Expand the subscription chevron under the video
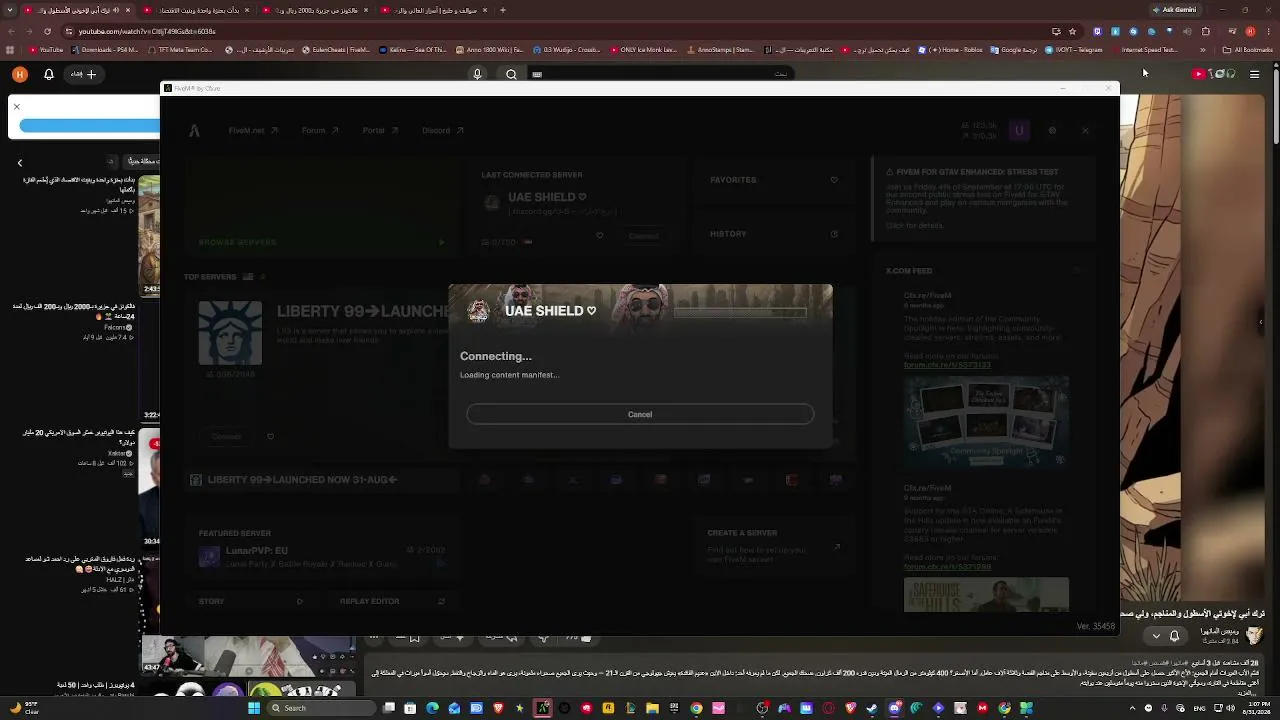1280x720 pixels. (x=1157, y=636)
